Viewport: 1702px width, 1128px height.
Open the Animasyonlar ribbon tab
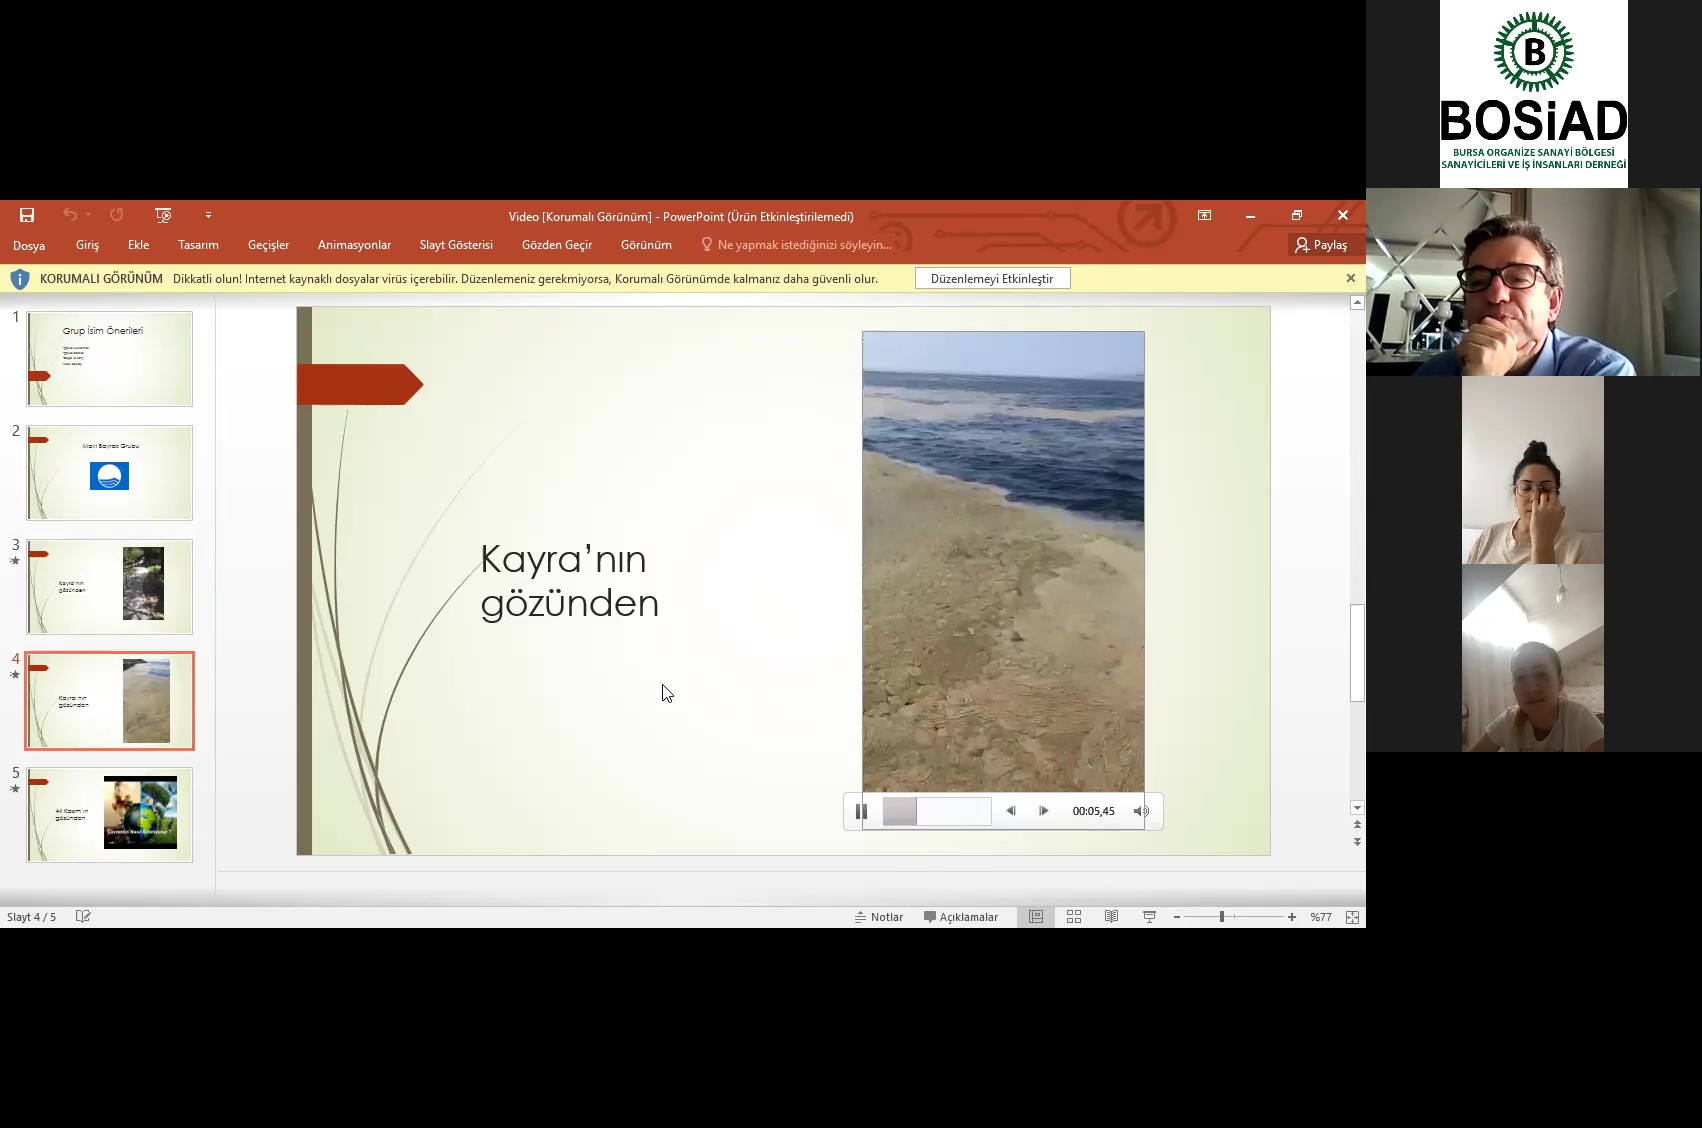click(x=354, y=245)
